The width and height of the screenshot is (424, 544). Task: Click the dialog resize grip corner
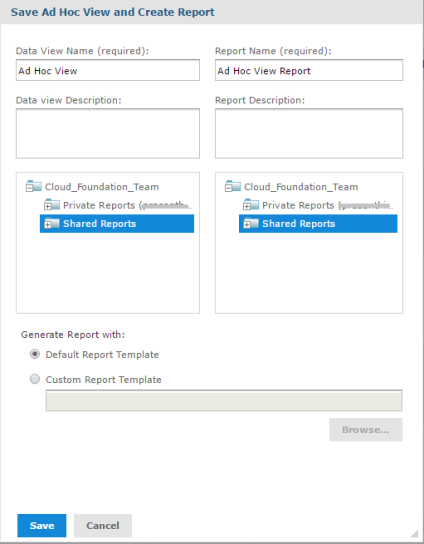pyautogui.click(x=415, y=534)
